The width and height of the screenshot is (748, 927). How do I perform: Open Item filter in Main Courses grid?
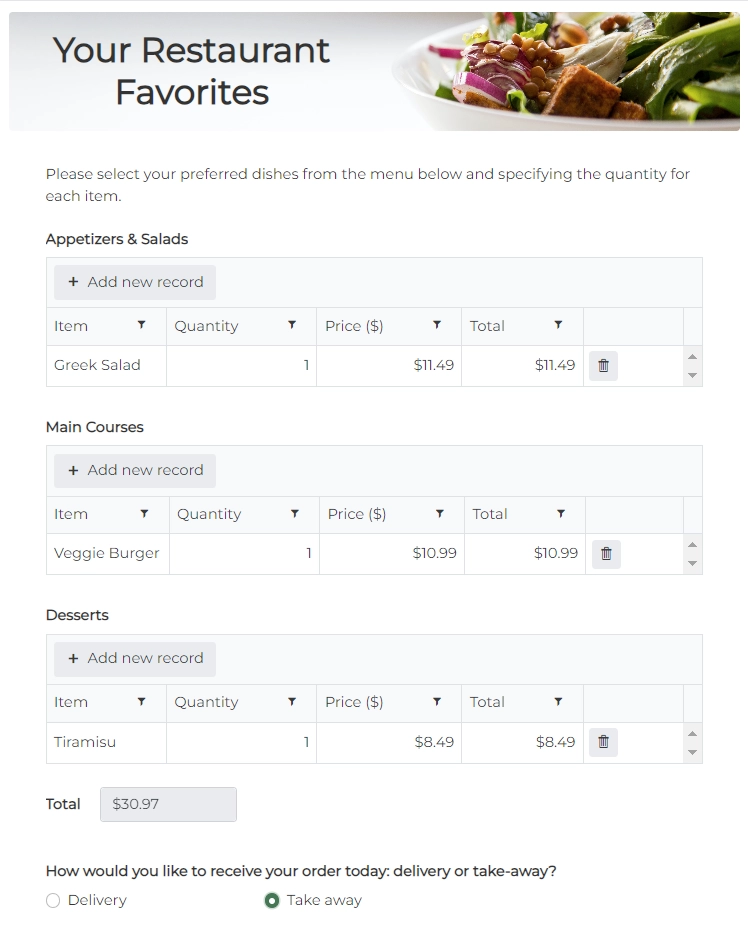[144, 514]
